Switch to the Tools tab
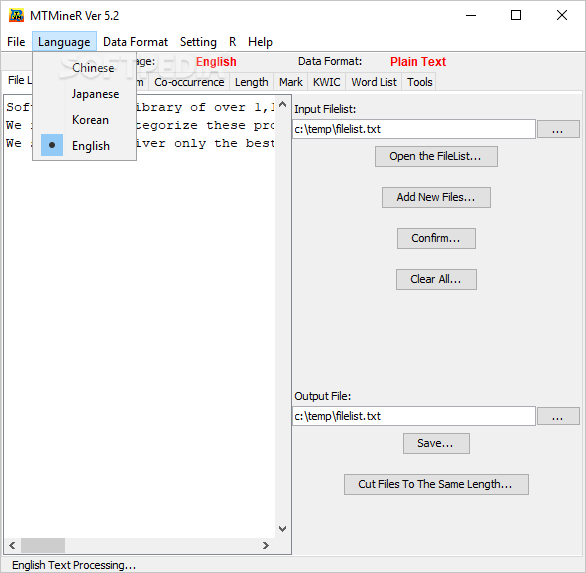586x573 pixels. (x=419, y=82)
